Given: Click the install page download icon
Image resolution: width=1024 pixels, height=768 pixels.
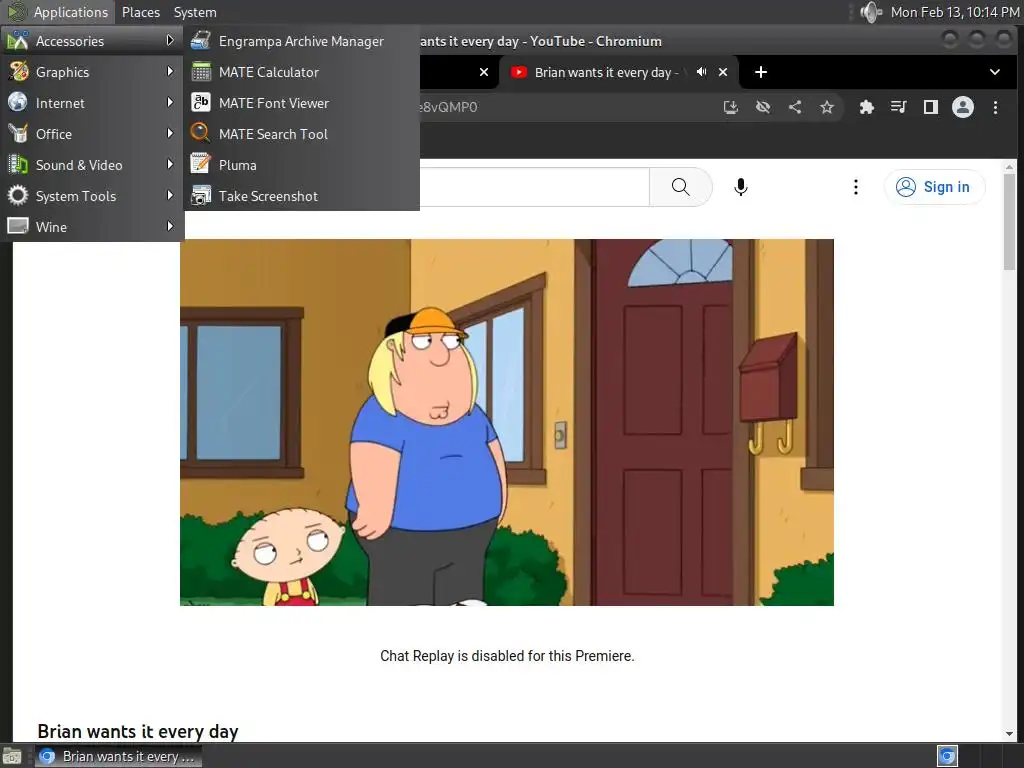Looking at the screenshot, I should pyautogui.click(x=731, y=107).
